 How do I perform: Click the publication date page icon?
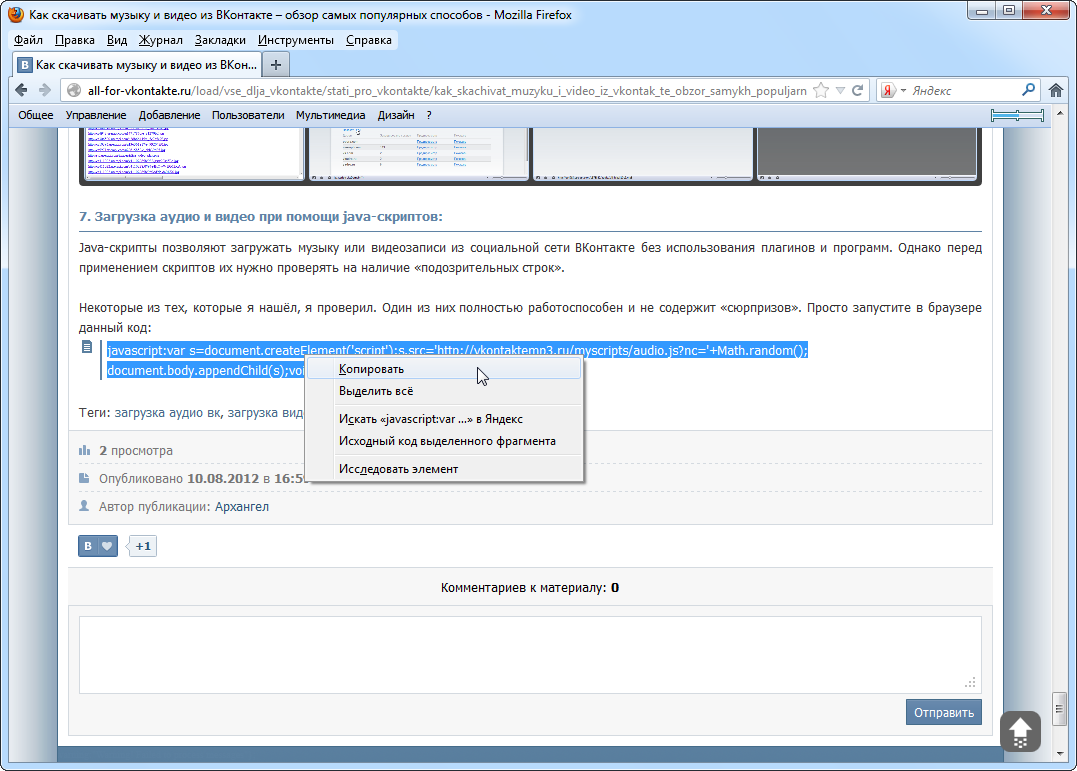click(84, 478)
